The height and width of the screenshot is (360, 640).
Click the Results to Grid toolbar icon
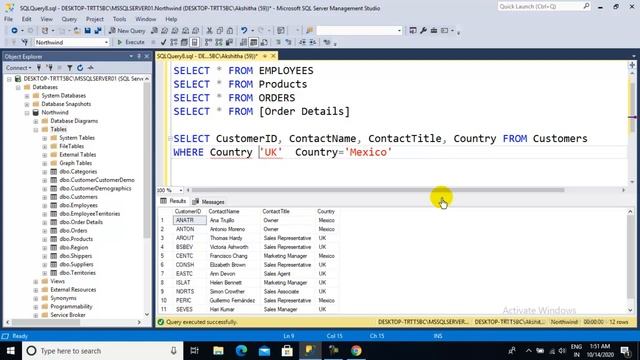tap(254, 42)
